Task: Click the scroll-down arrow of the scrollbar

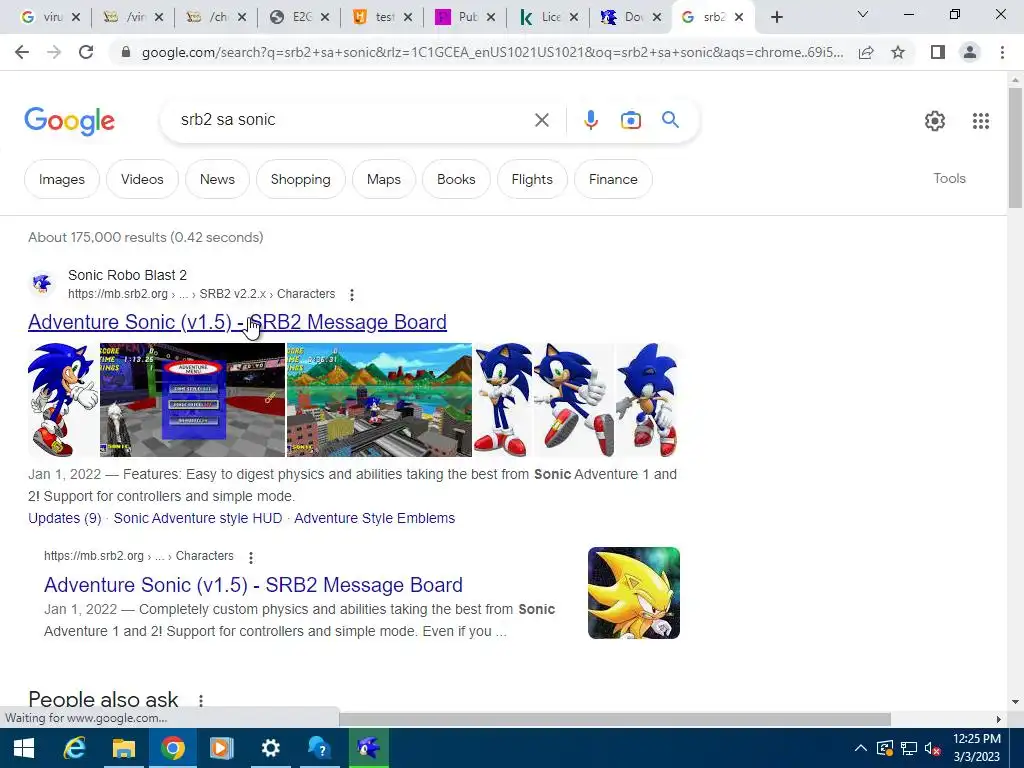Action: [x=1015, y=702]
